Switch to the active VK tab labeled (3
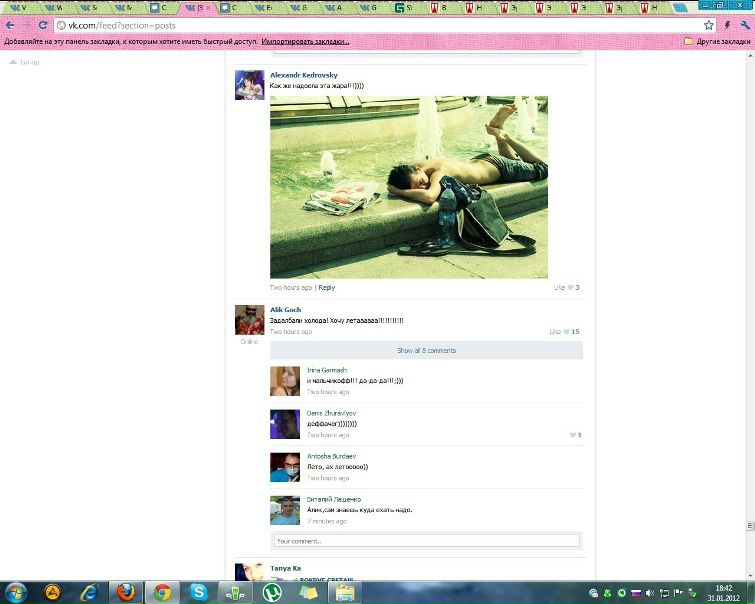The image size is (755, 604). 198,8
